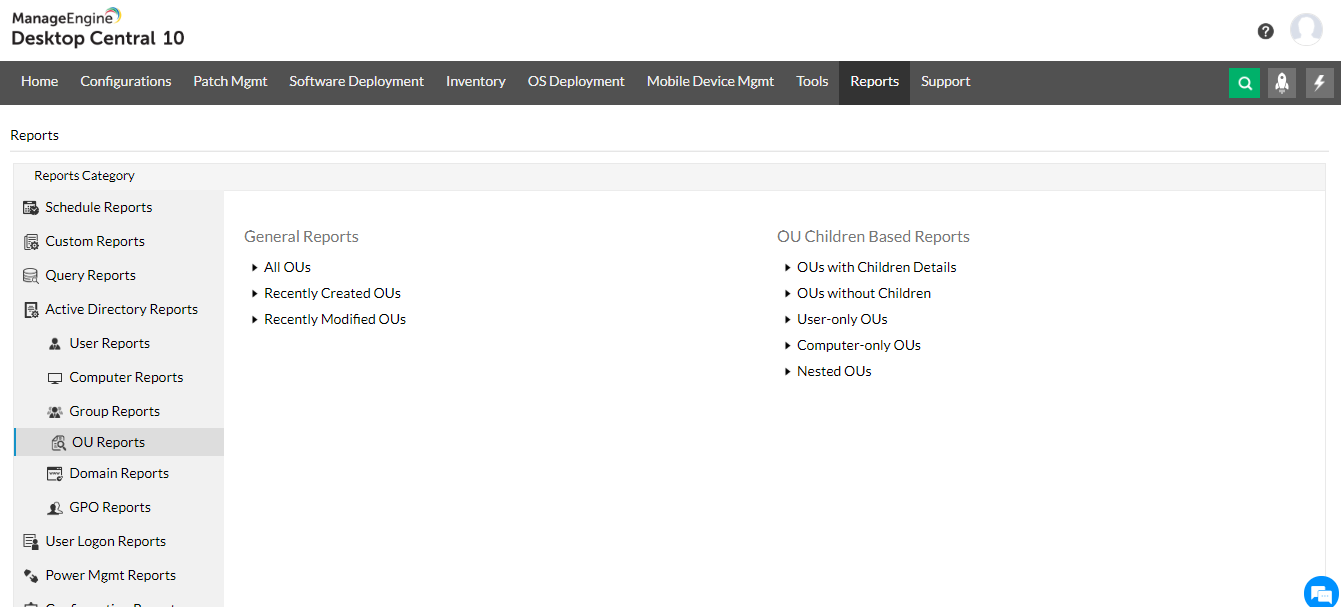Click the Group Reports people icon
The width and height of the screenshot is (1341, 607).
(x=55, y=412)
